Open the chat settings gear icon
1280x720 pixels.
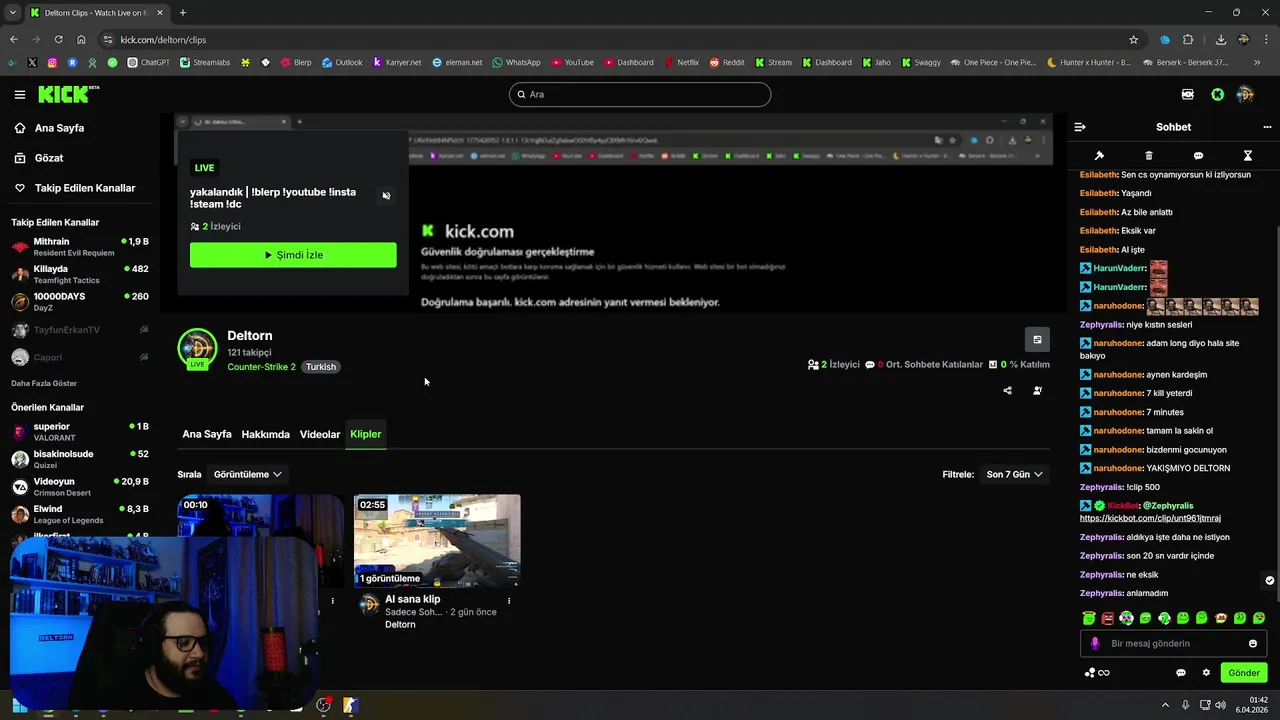click(1206, 673)
